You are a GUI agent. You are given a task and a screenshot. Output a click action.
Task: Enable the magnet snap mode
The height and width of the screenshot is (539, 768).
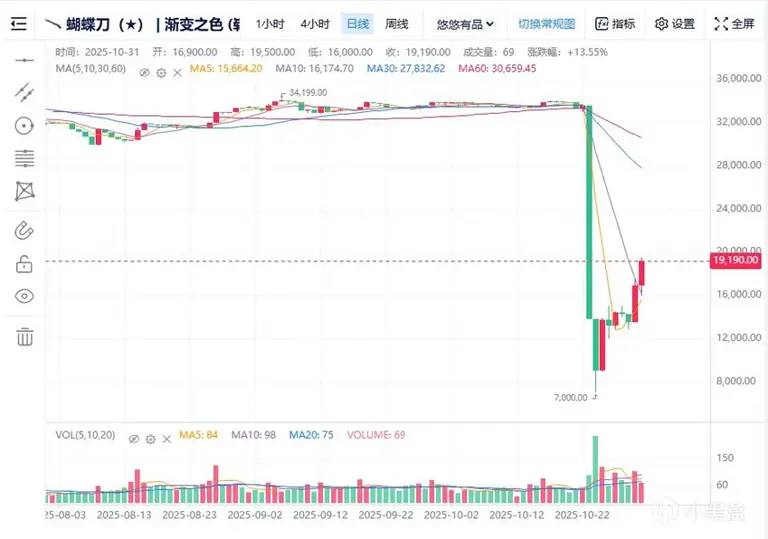click(24, 230)
